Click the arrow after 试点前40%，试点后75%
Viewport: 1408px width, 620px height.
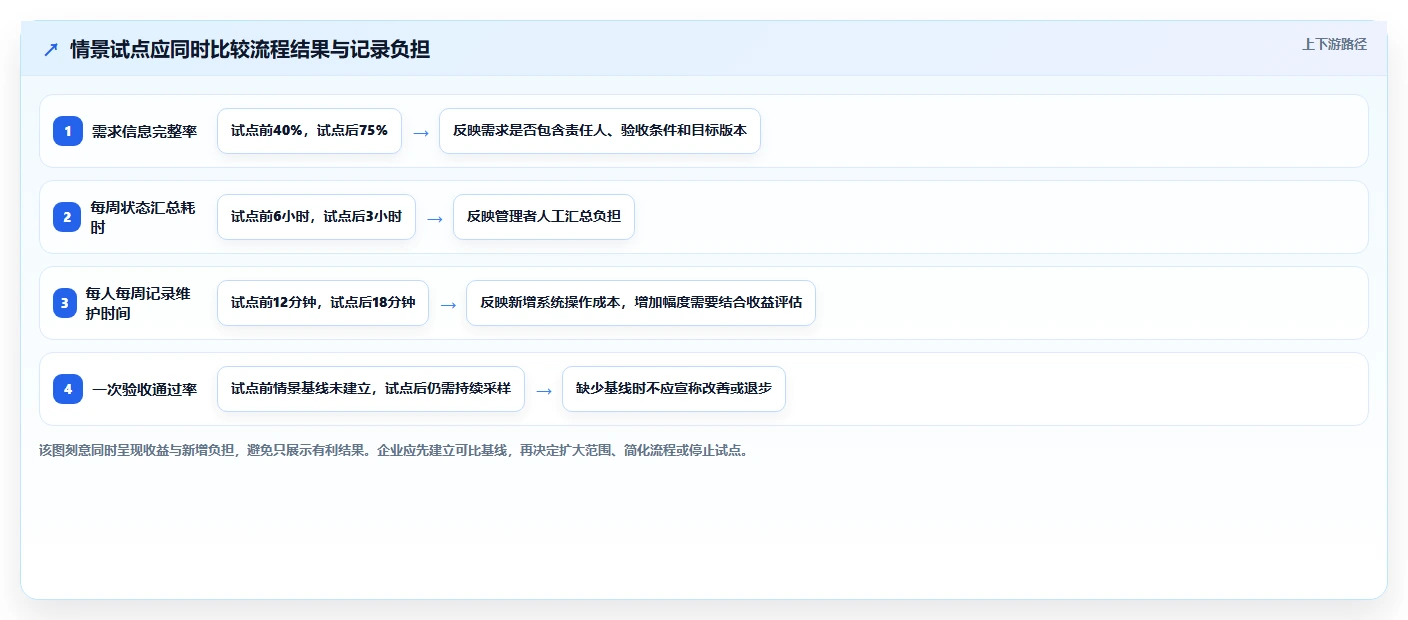[x=421, y=132]
